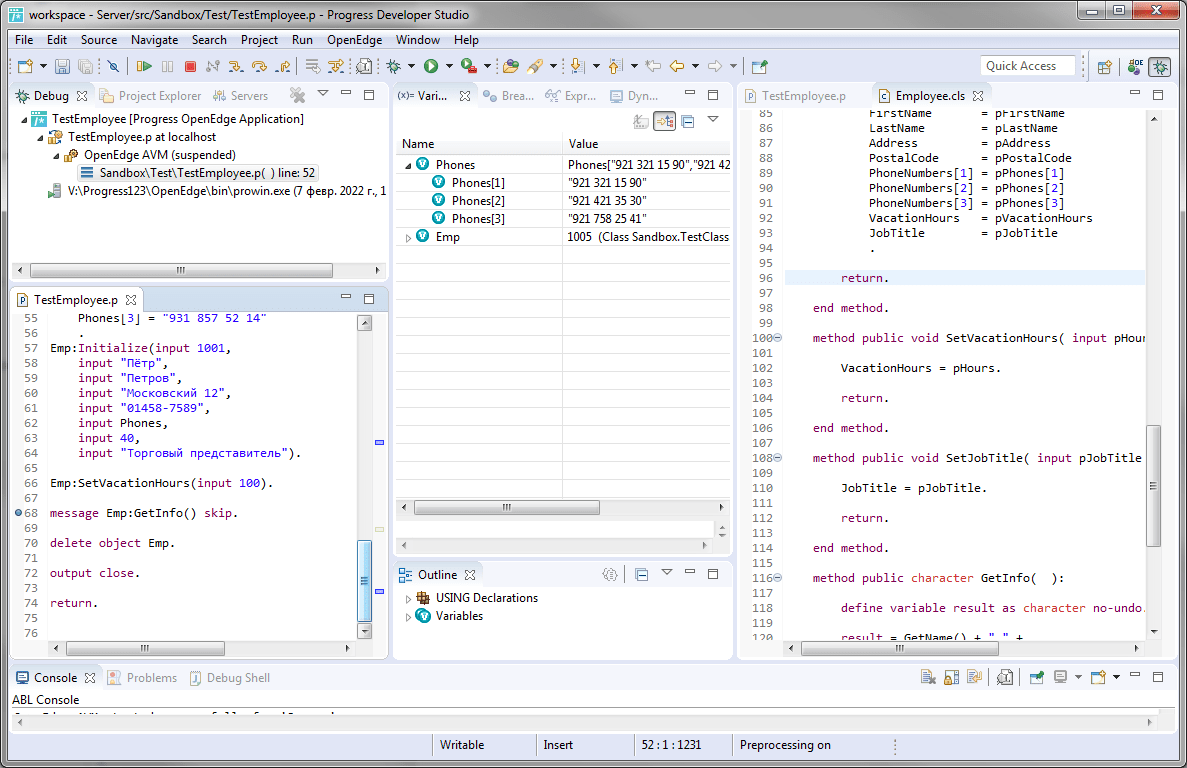Open the Run menu
The image size is (1187, 768).
tap(302, 40)
